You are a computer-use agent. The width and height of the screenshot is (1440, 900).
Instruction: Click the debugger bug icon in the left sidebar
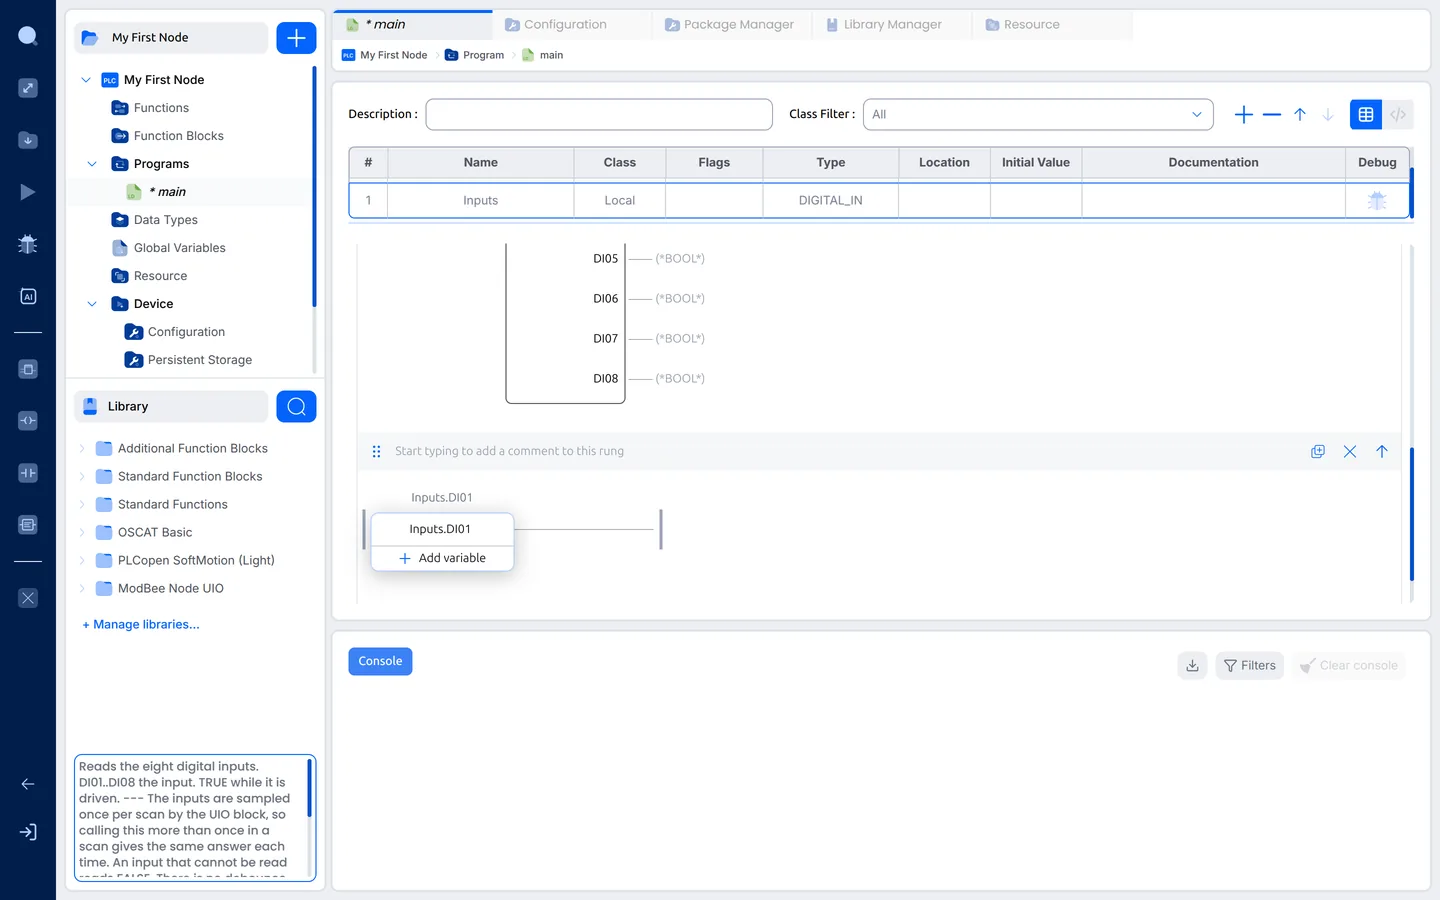pyautogui.click(x=28, y=244)
